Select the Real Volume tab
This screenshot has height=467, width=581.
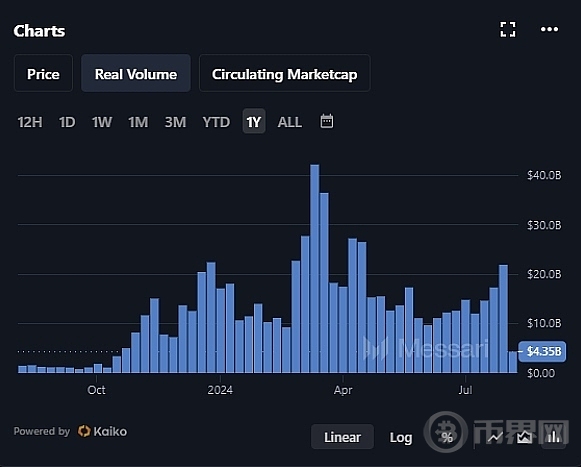[136, 73]
